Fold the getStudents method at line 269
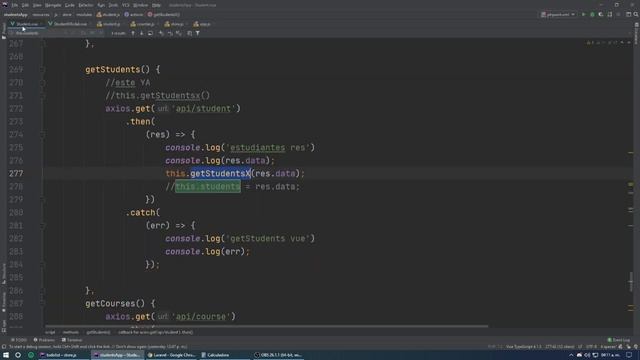The width and height of the screenshot is (640, 360). tap(42, 70)
